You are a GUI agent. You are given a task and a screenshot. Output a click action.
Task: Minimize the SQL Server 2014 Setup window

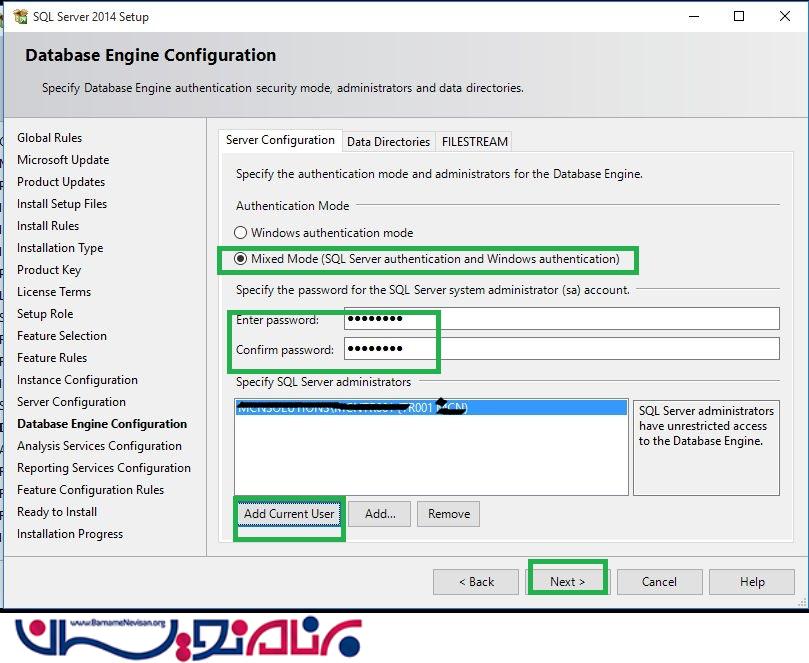pos(694,17)
